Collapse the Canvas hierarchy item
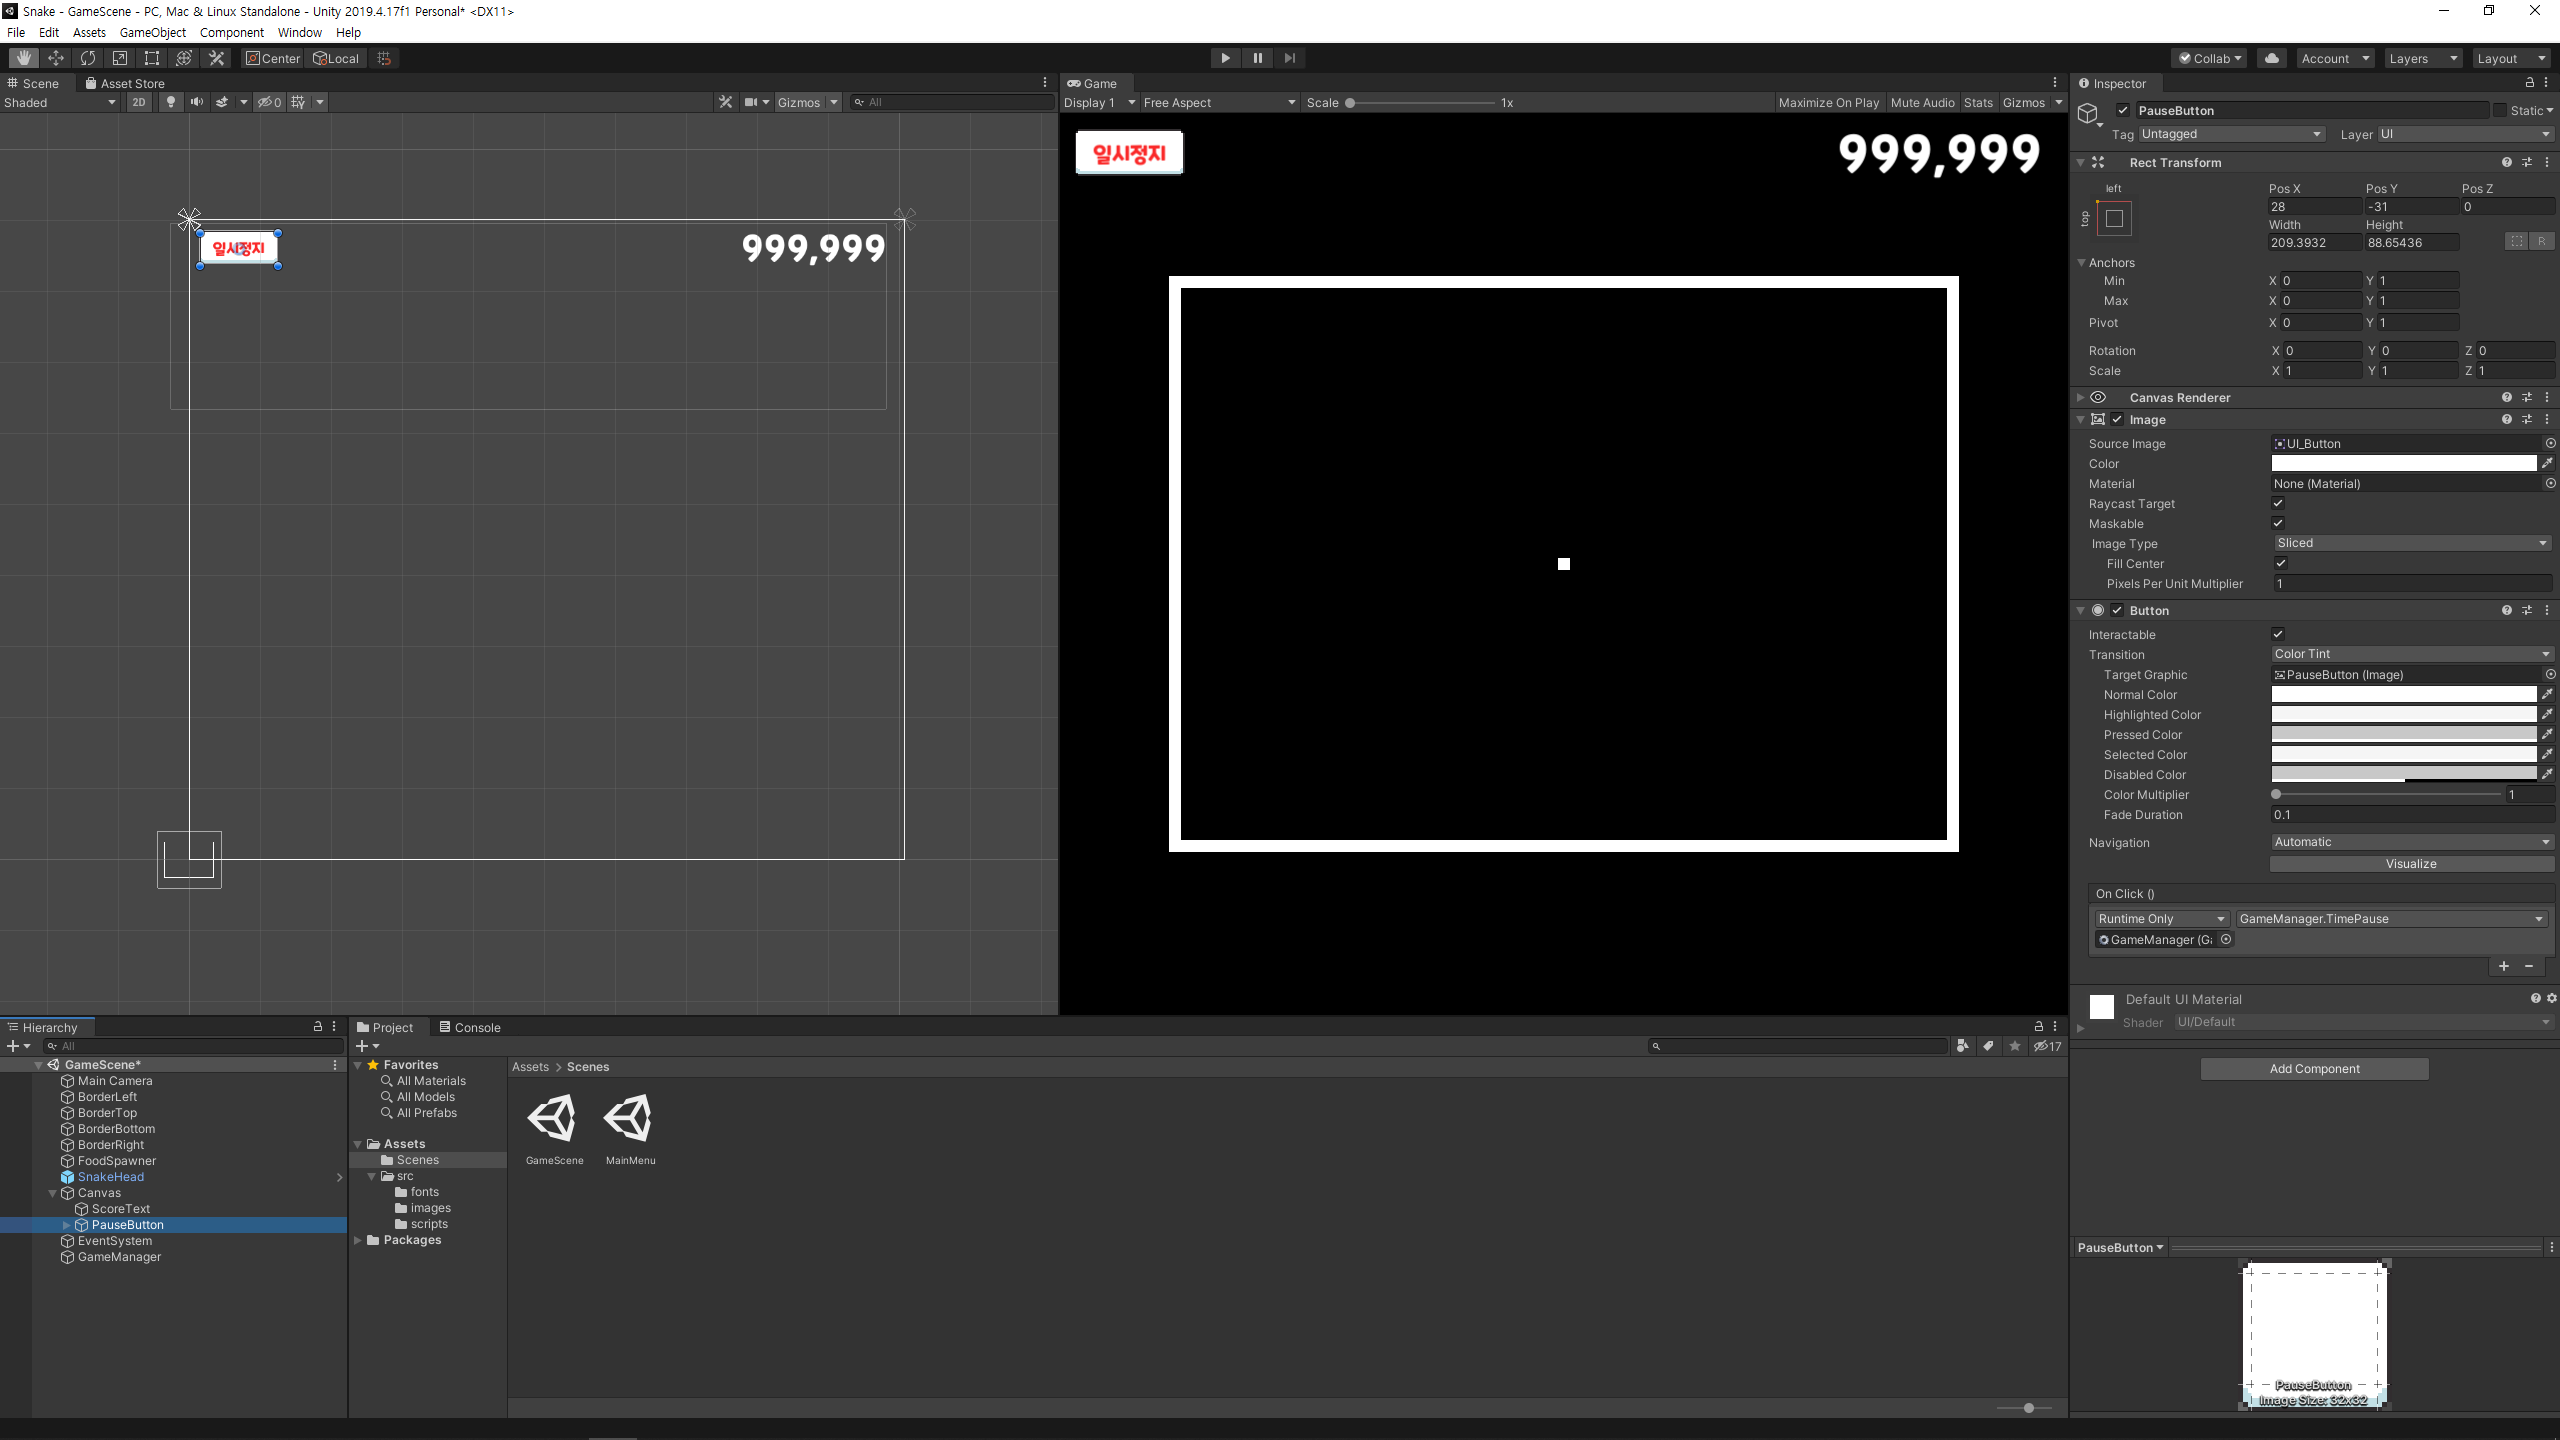The image size is (2560, 1440). coord(53,1193)
